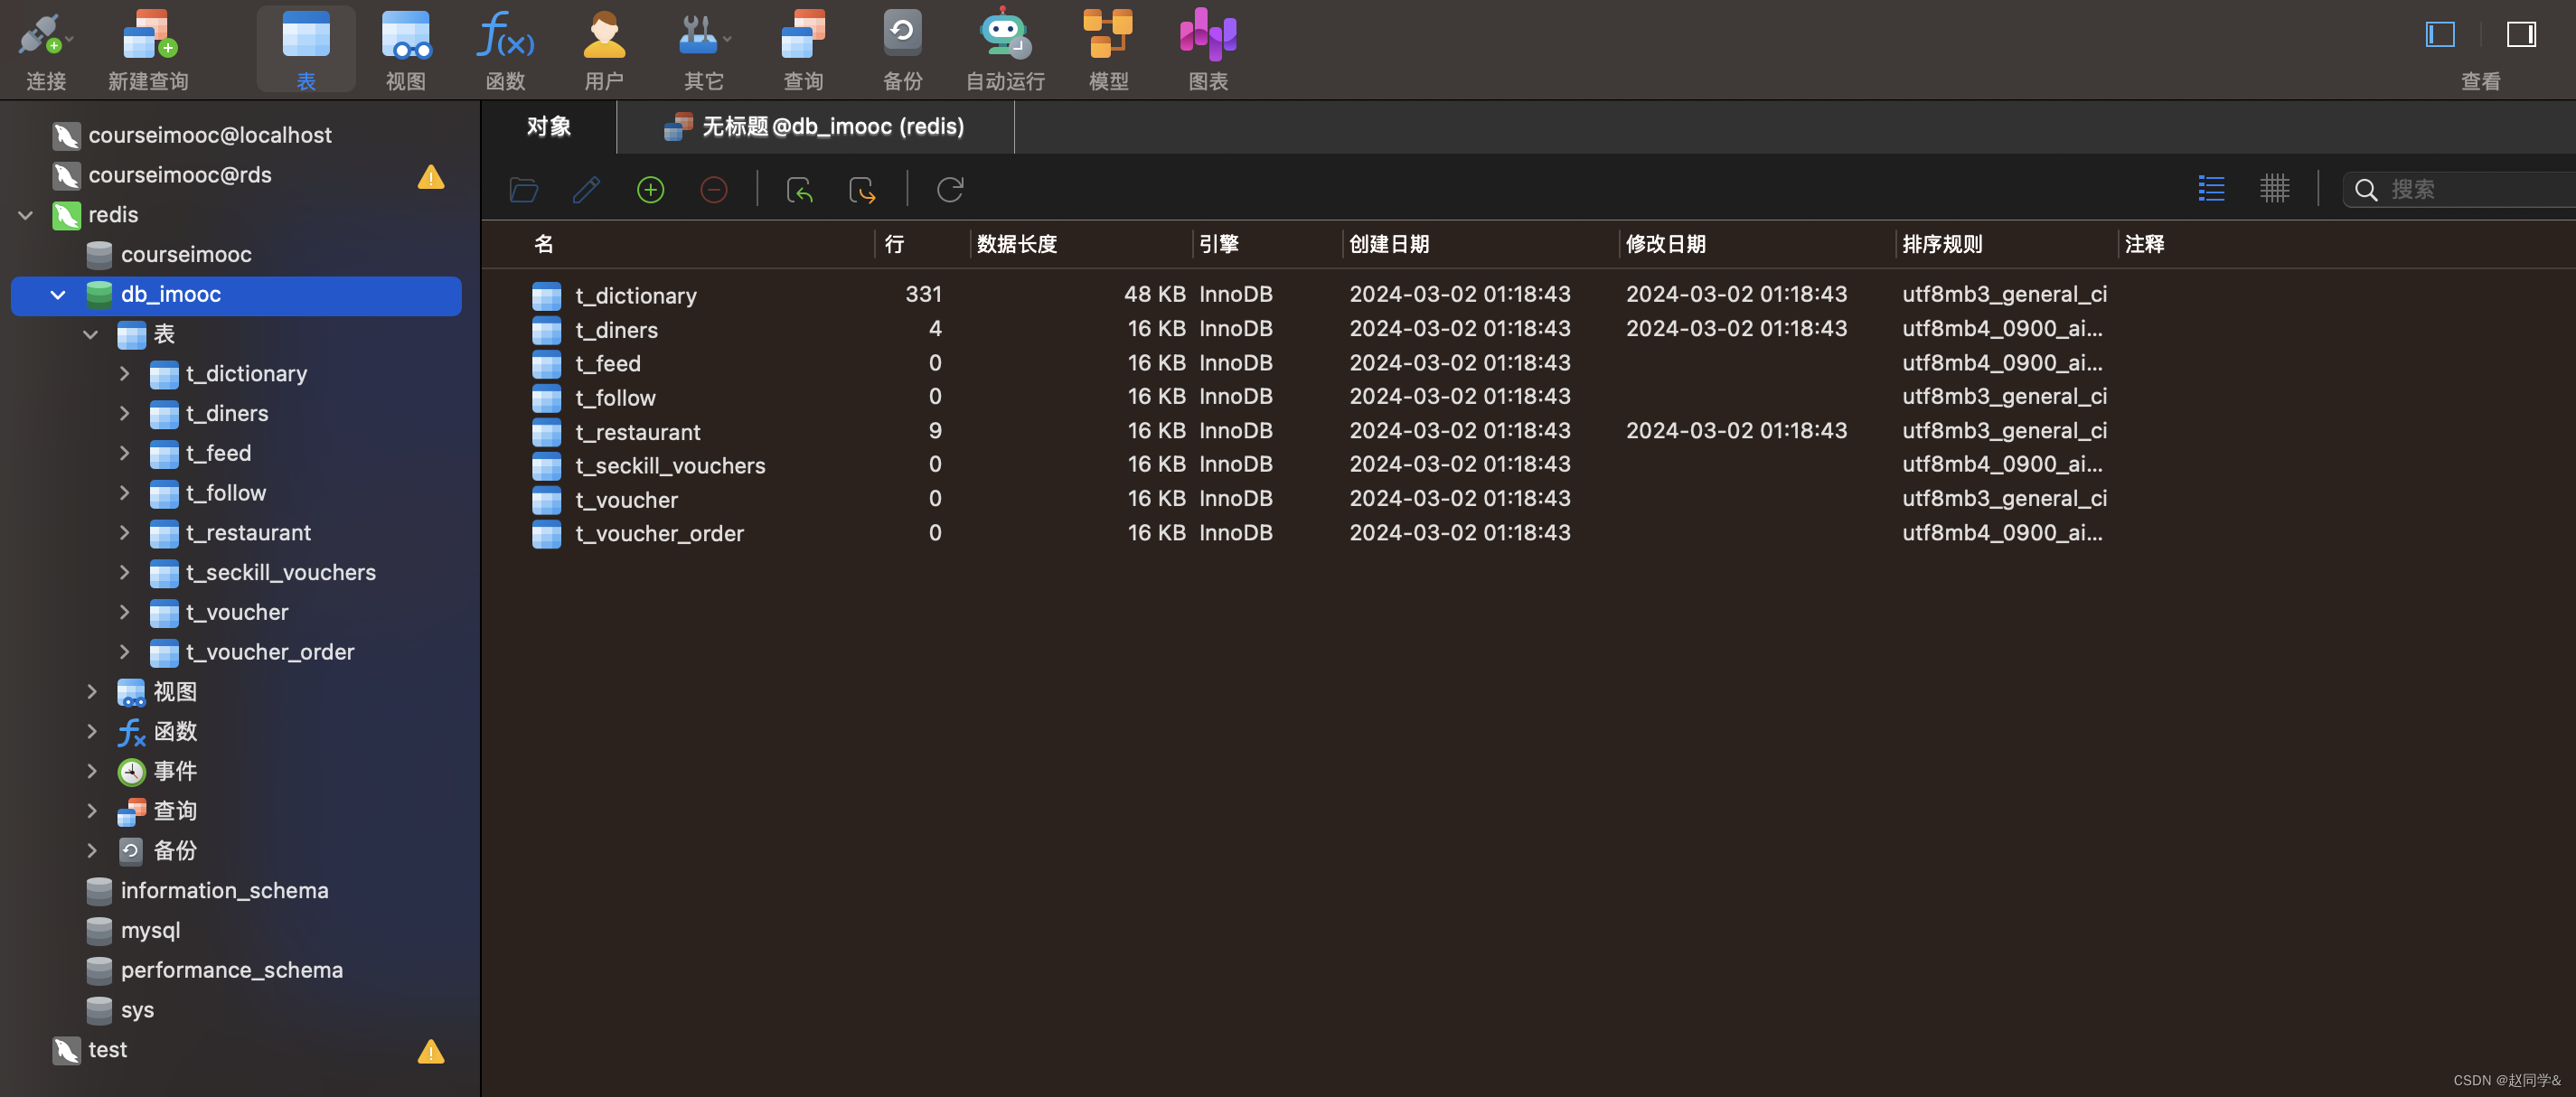Switch to list view mode
The height and width of the screenshot is (1097, 2576).
2211,188
